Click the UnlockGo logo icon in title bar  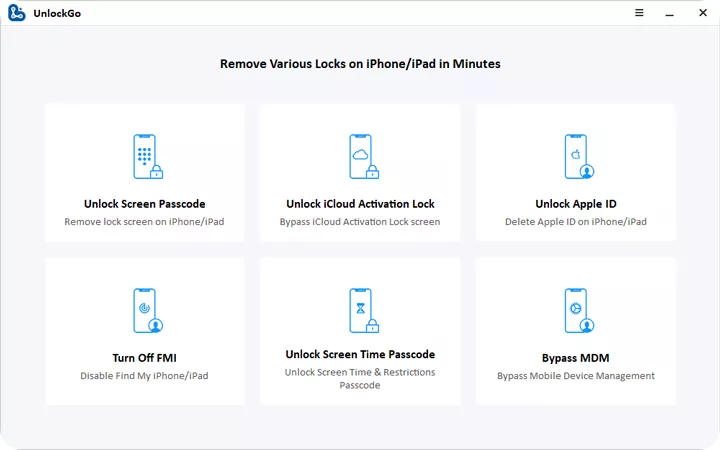(17, 13)
